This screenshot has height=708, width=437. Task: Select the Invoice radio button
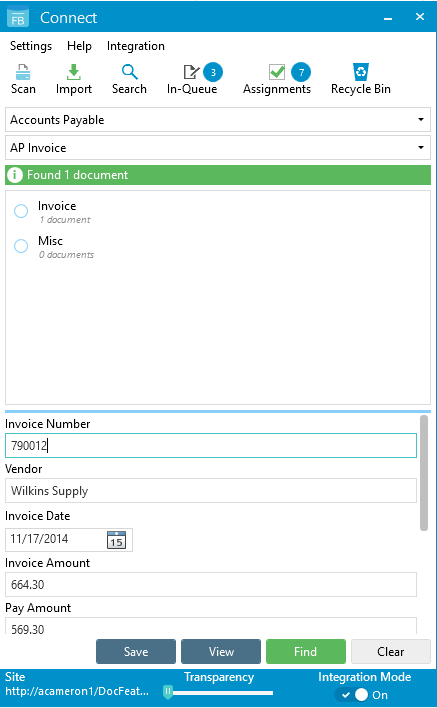pyautogui.click(x=21, y=211)
